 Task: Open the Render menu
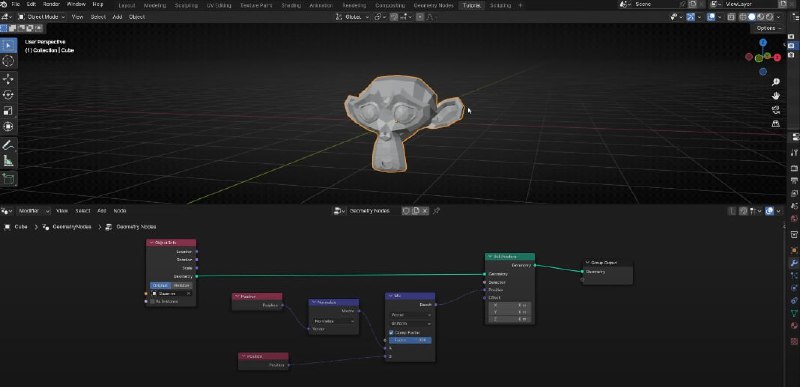[51, 4]
